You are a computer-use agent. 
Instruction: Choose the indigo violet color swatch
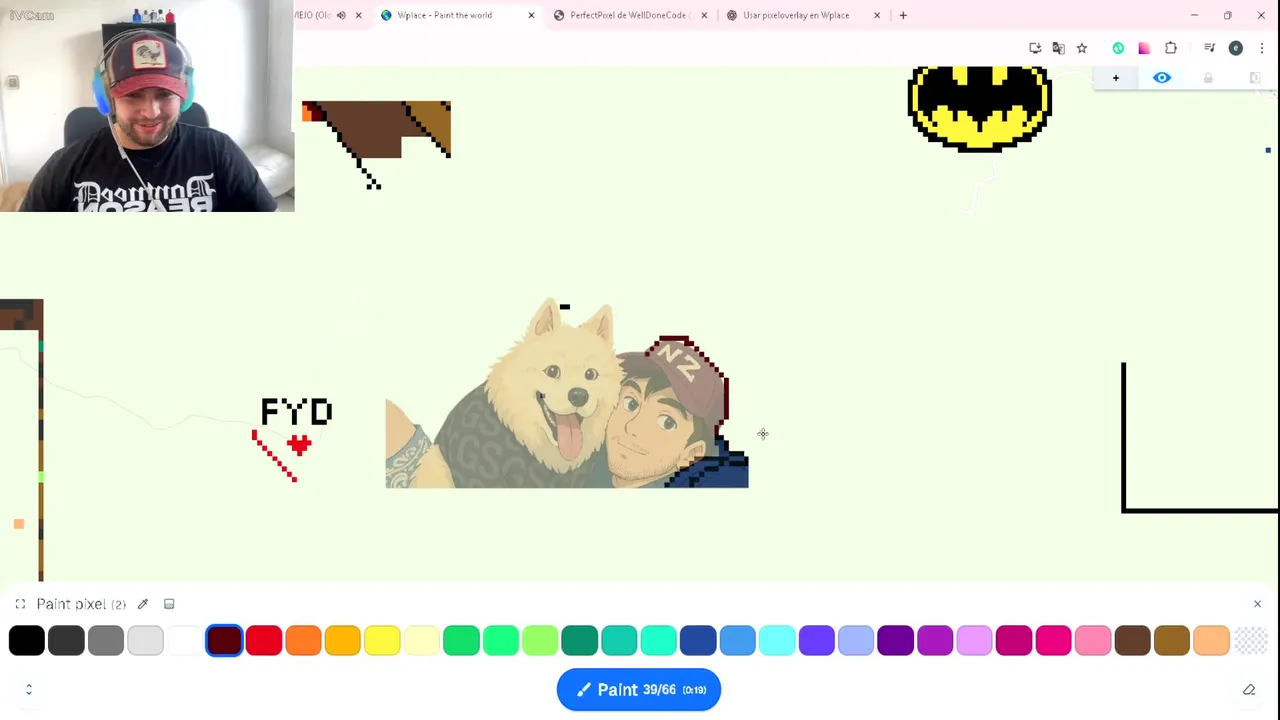coord(817,640)
